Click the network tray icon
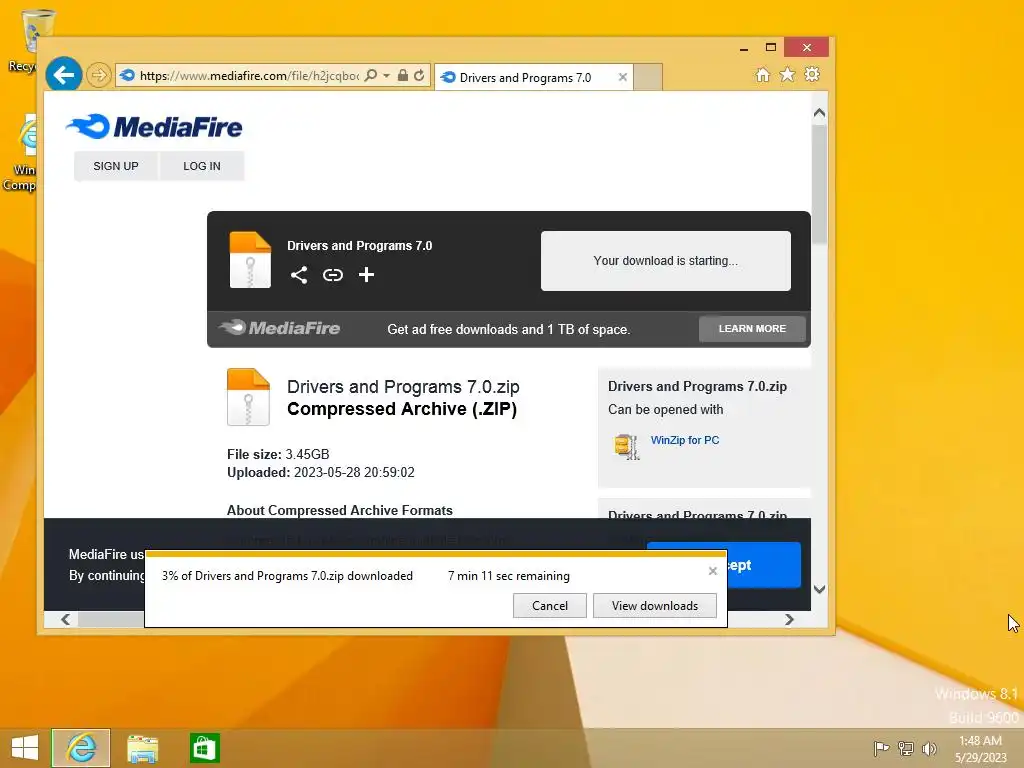This screenshot has height=768, width=1024. pos(906,748)
